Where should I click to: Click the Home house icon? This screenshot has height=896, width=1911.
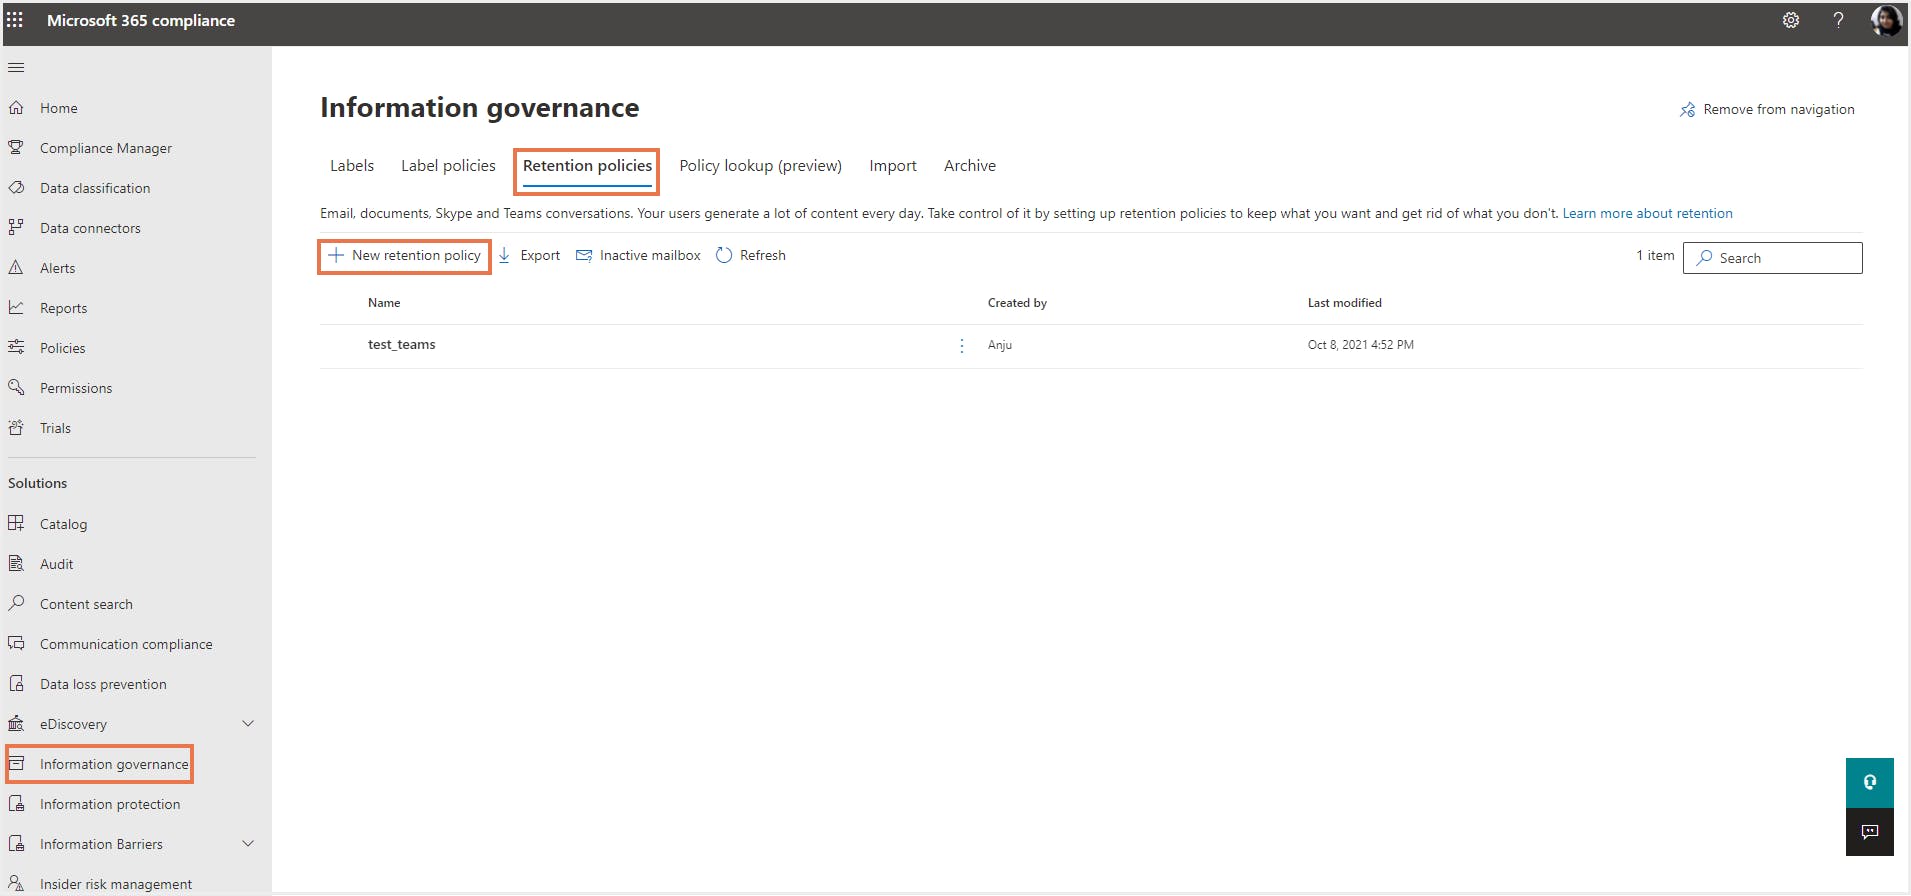coord(16,108)
